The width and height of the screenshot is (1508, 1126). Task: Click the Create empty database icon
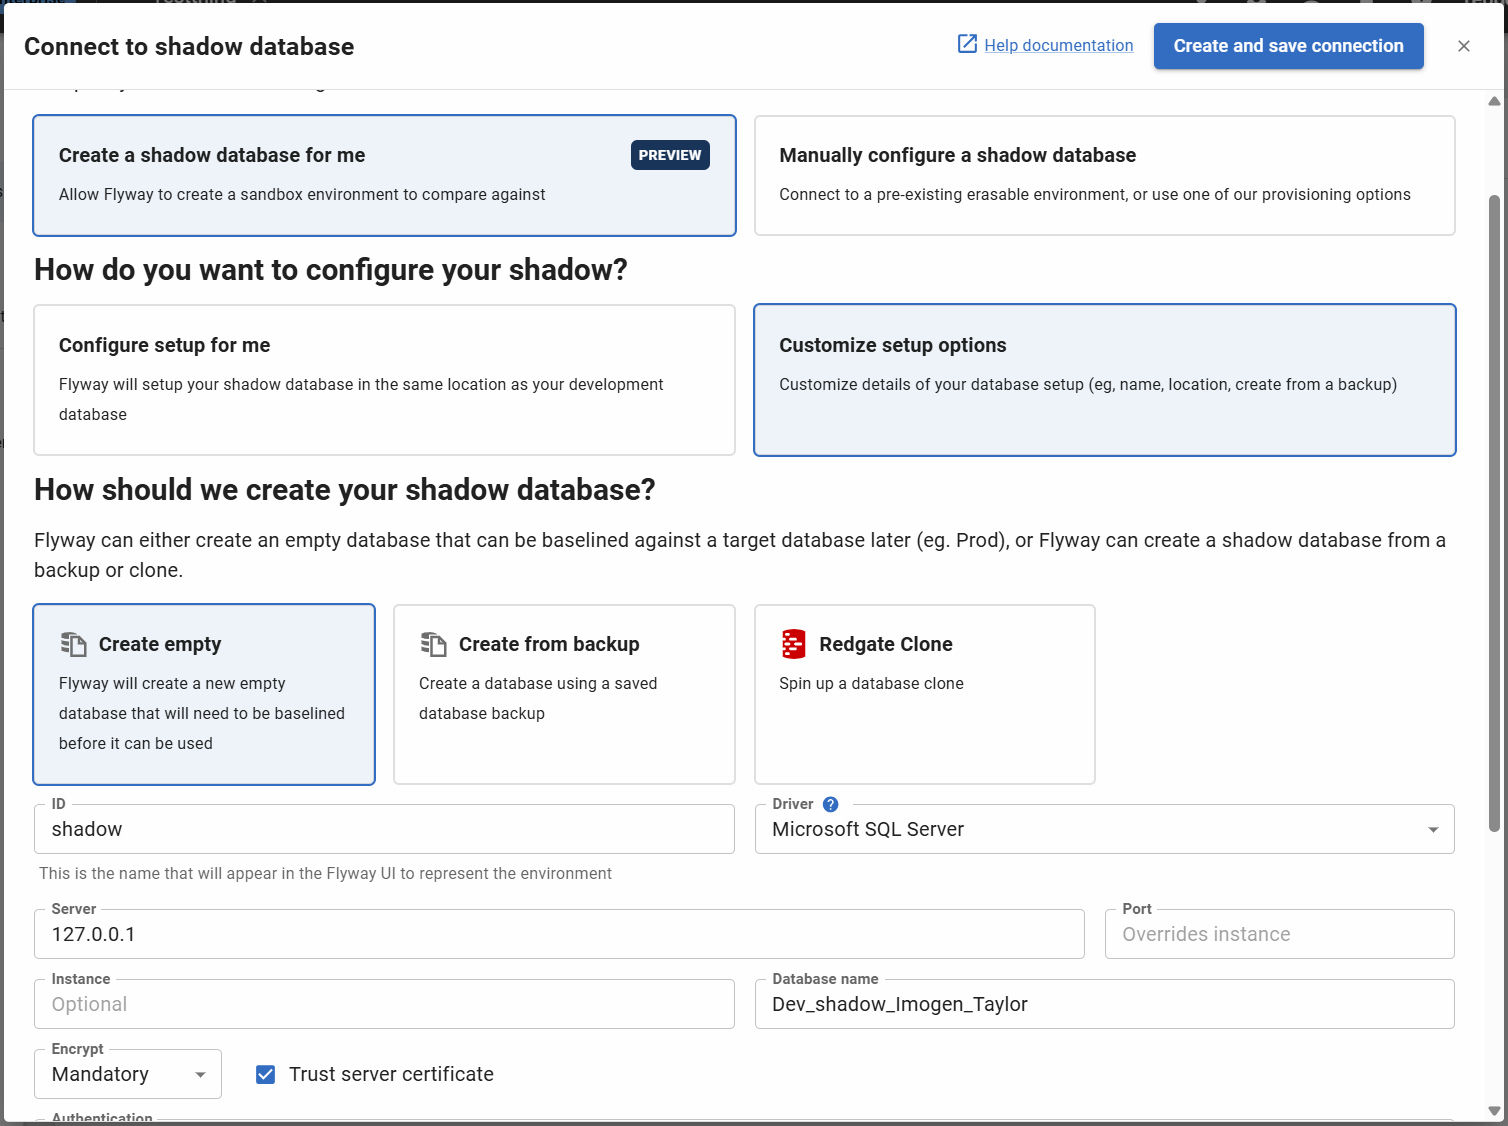73,644
